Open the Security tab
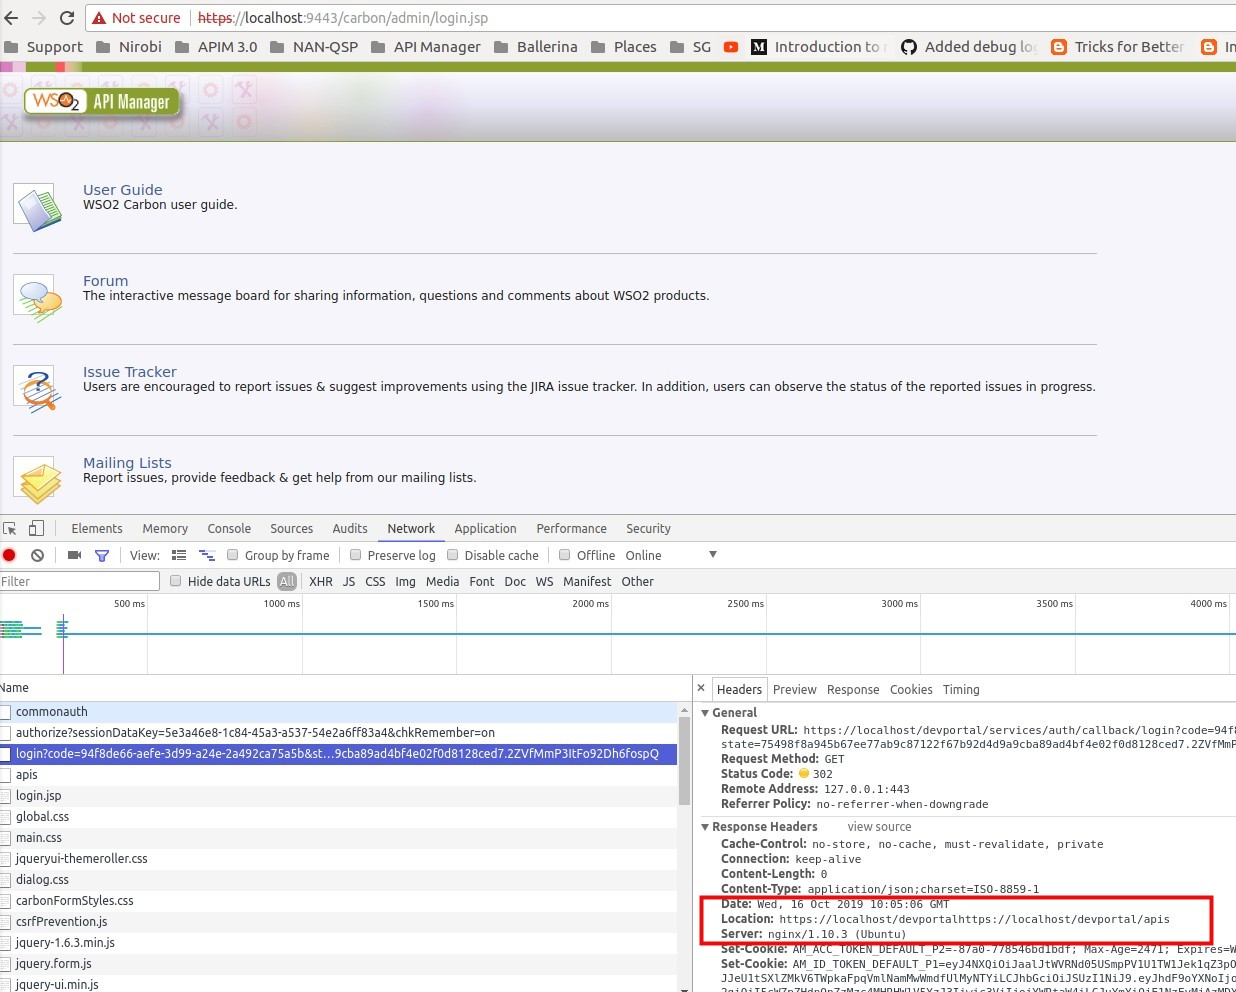This screenshot has width=1236, height=992. (648, 528)
